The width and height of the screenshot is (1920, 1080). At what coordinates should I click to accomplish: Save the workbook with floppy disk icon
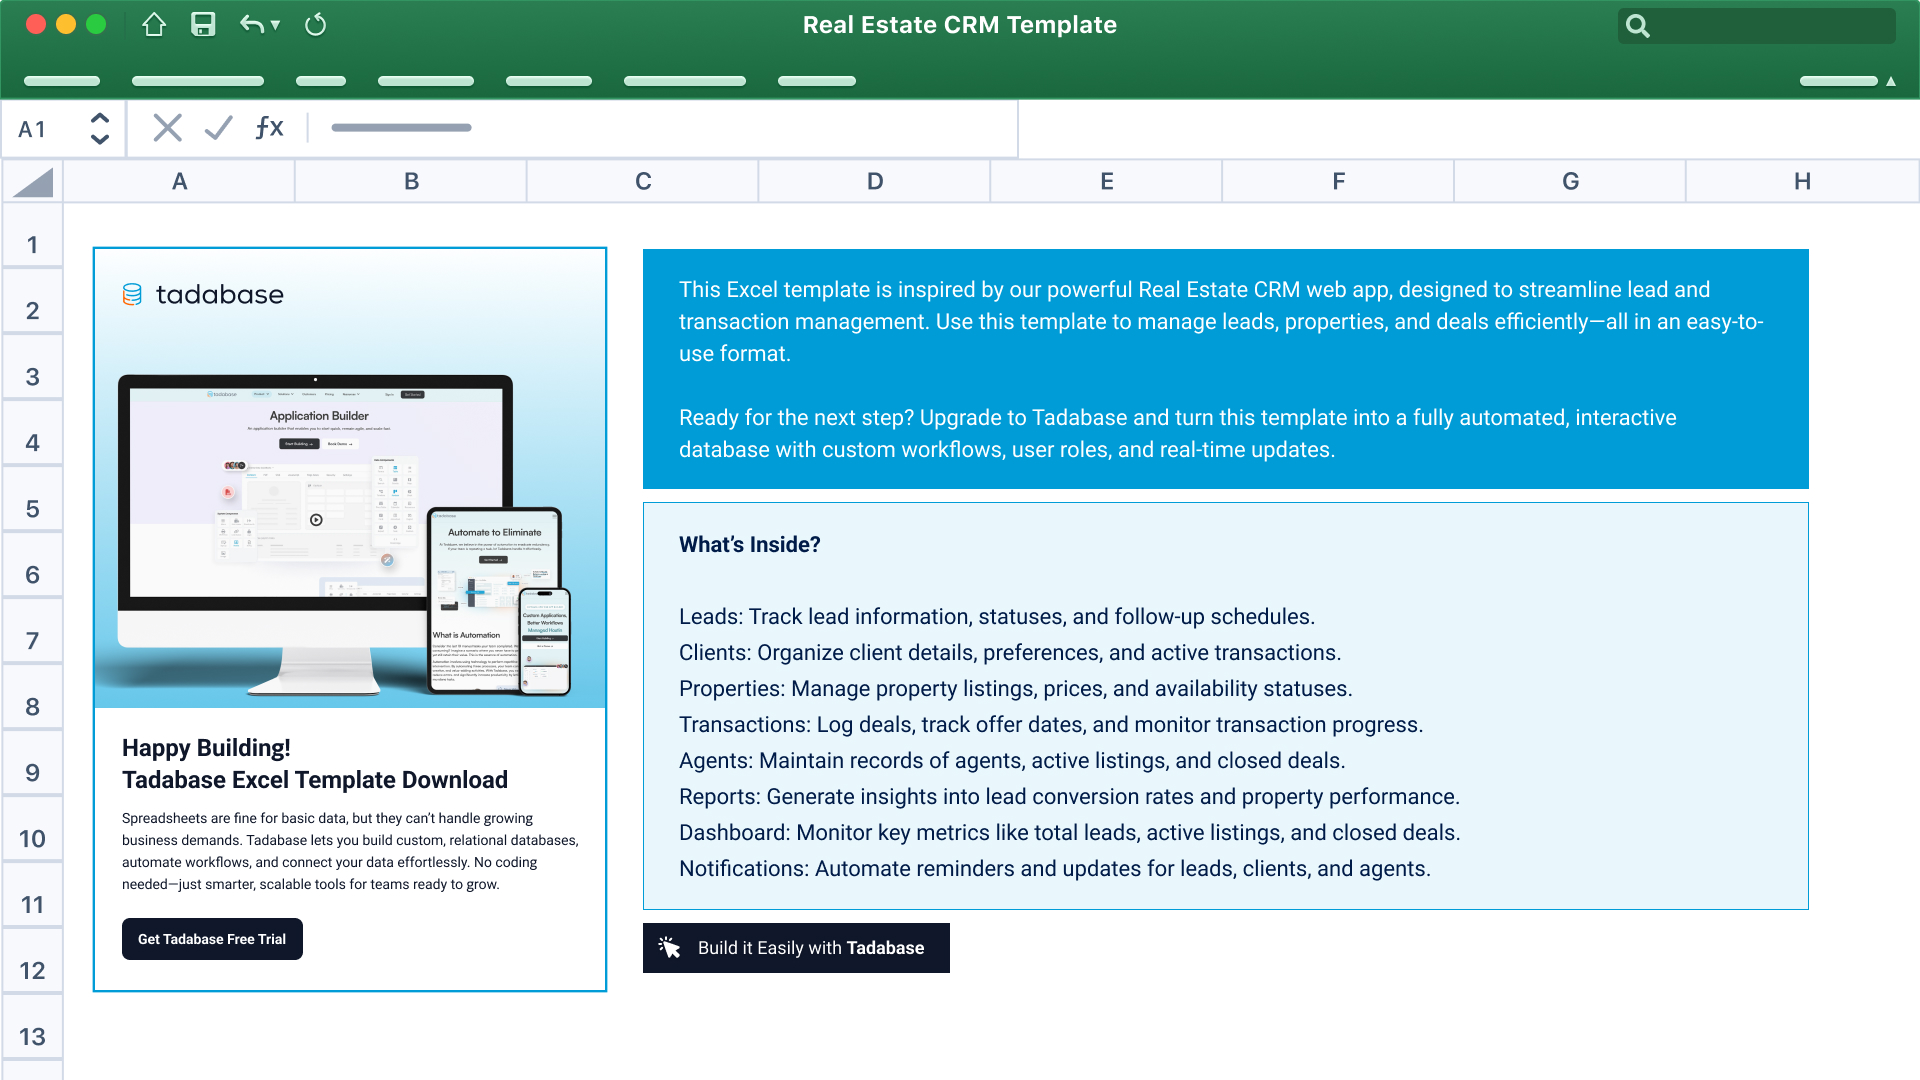click(x=203, y=25)
